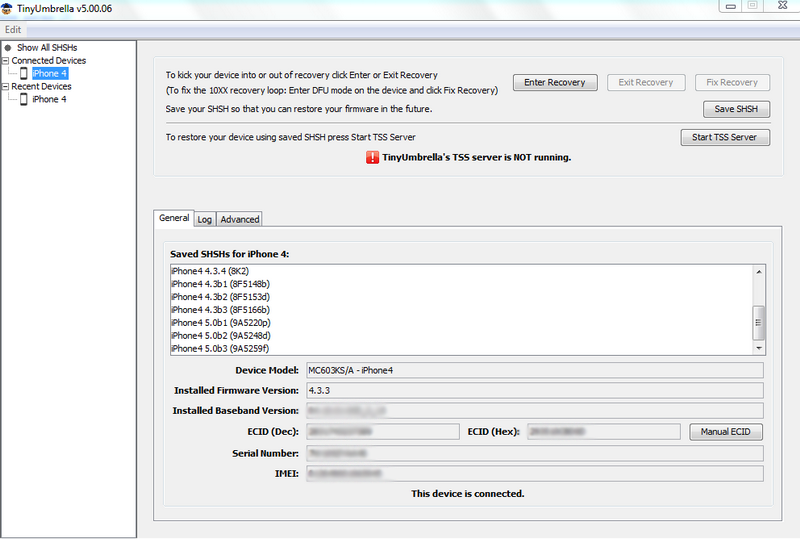800x539 pixels.
Task: Switch to the Advanced tab
Action: coord(239,219)
